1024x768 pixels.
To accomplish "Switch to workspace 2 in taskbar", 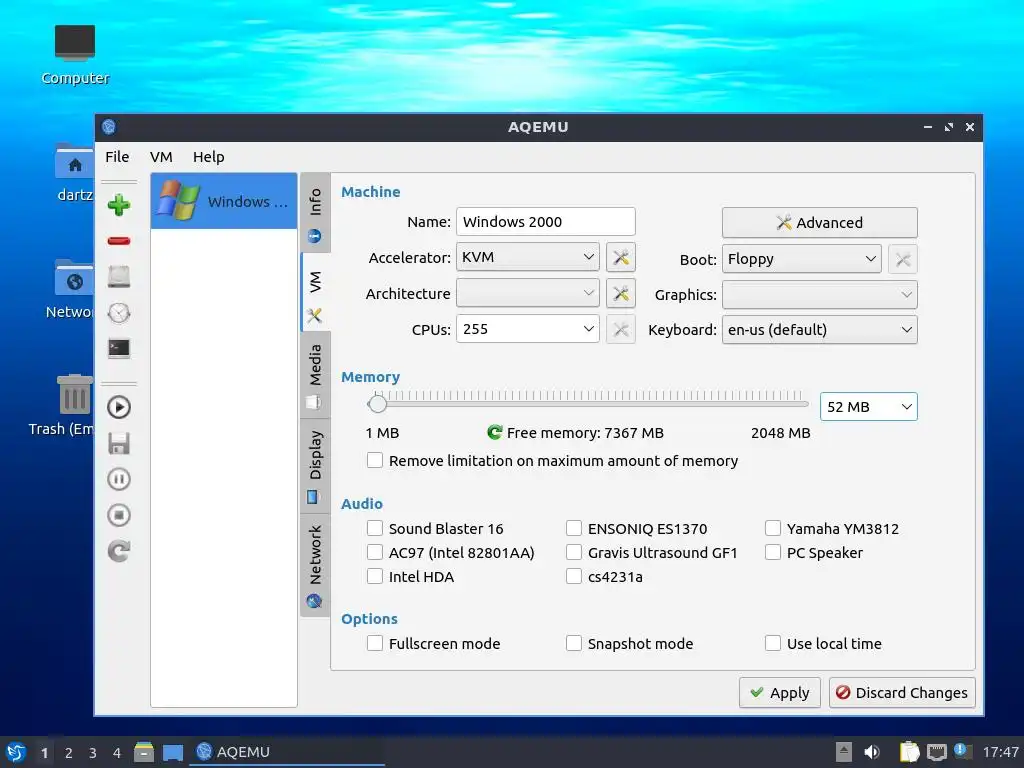I will 69,753.
